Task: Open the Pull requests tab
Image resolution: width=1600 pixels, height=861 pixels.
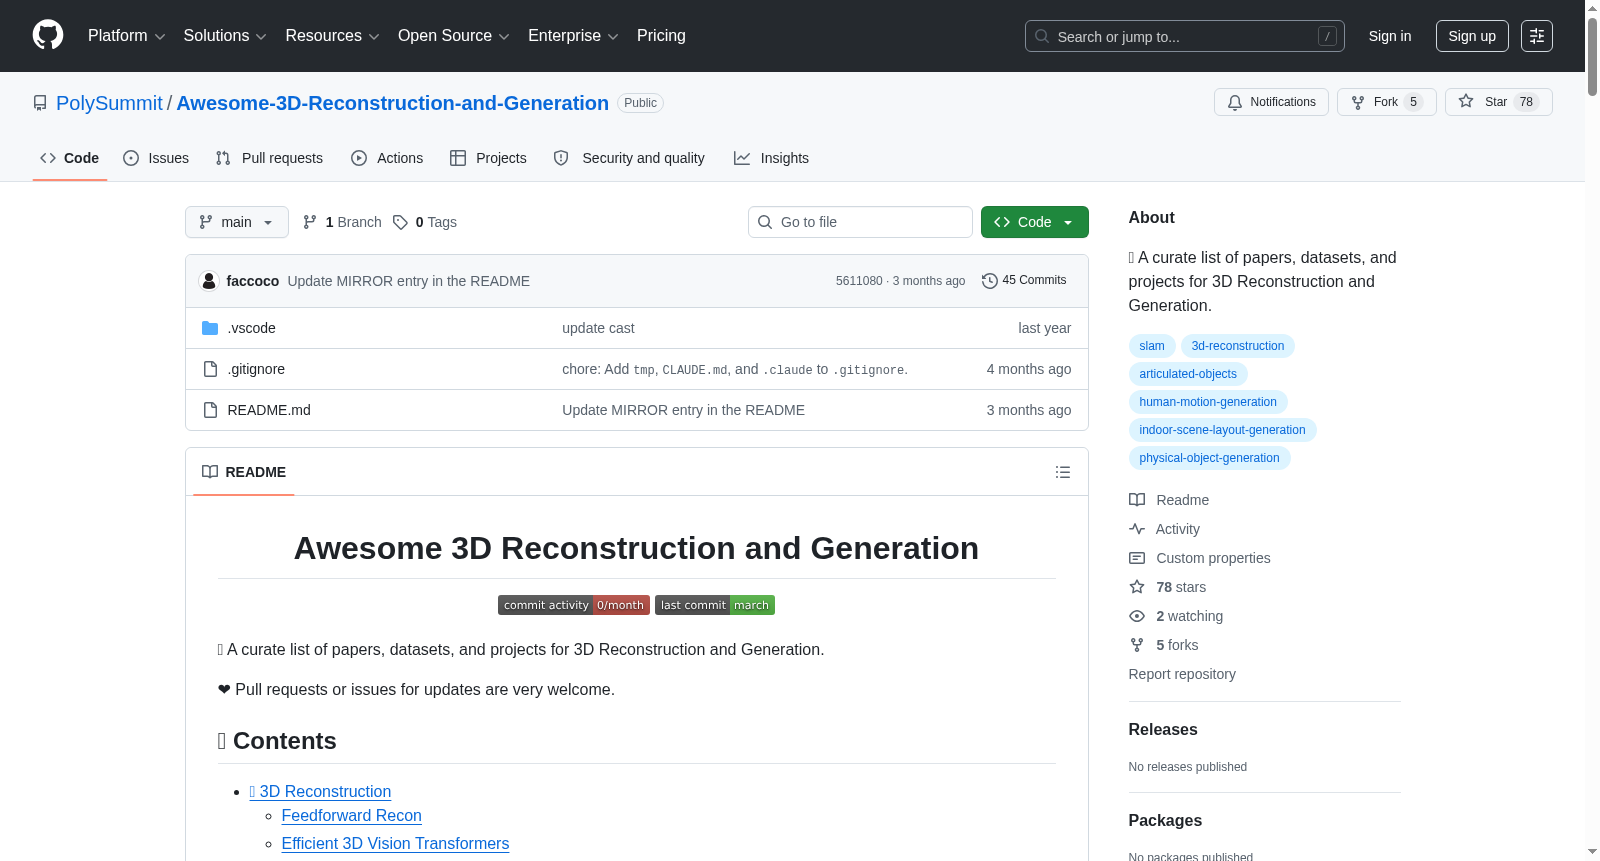Action: tap(269, 158)
